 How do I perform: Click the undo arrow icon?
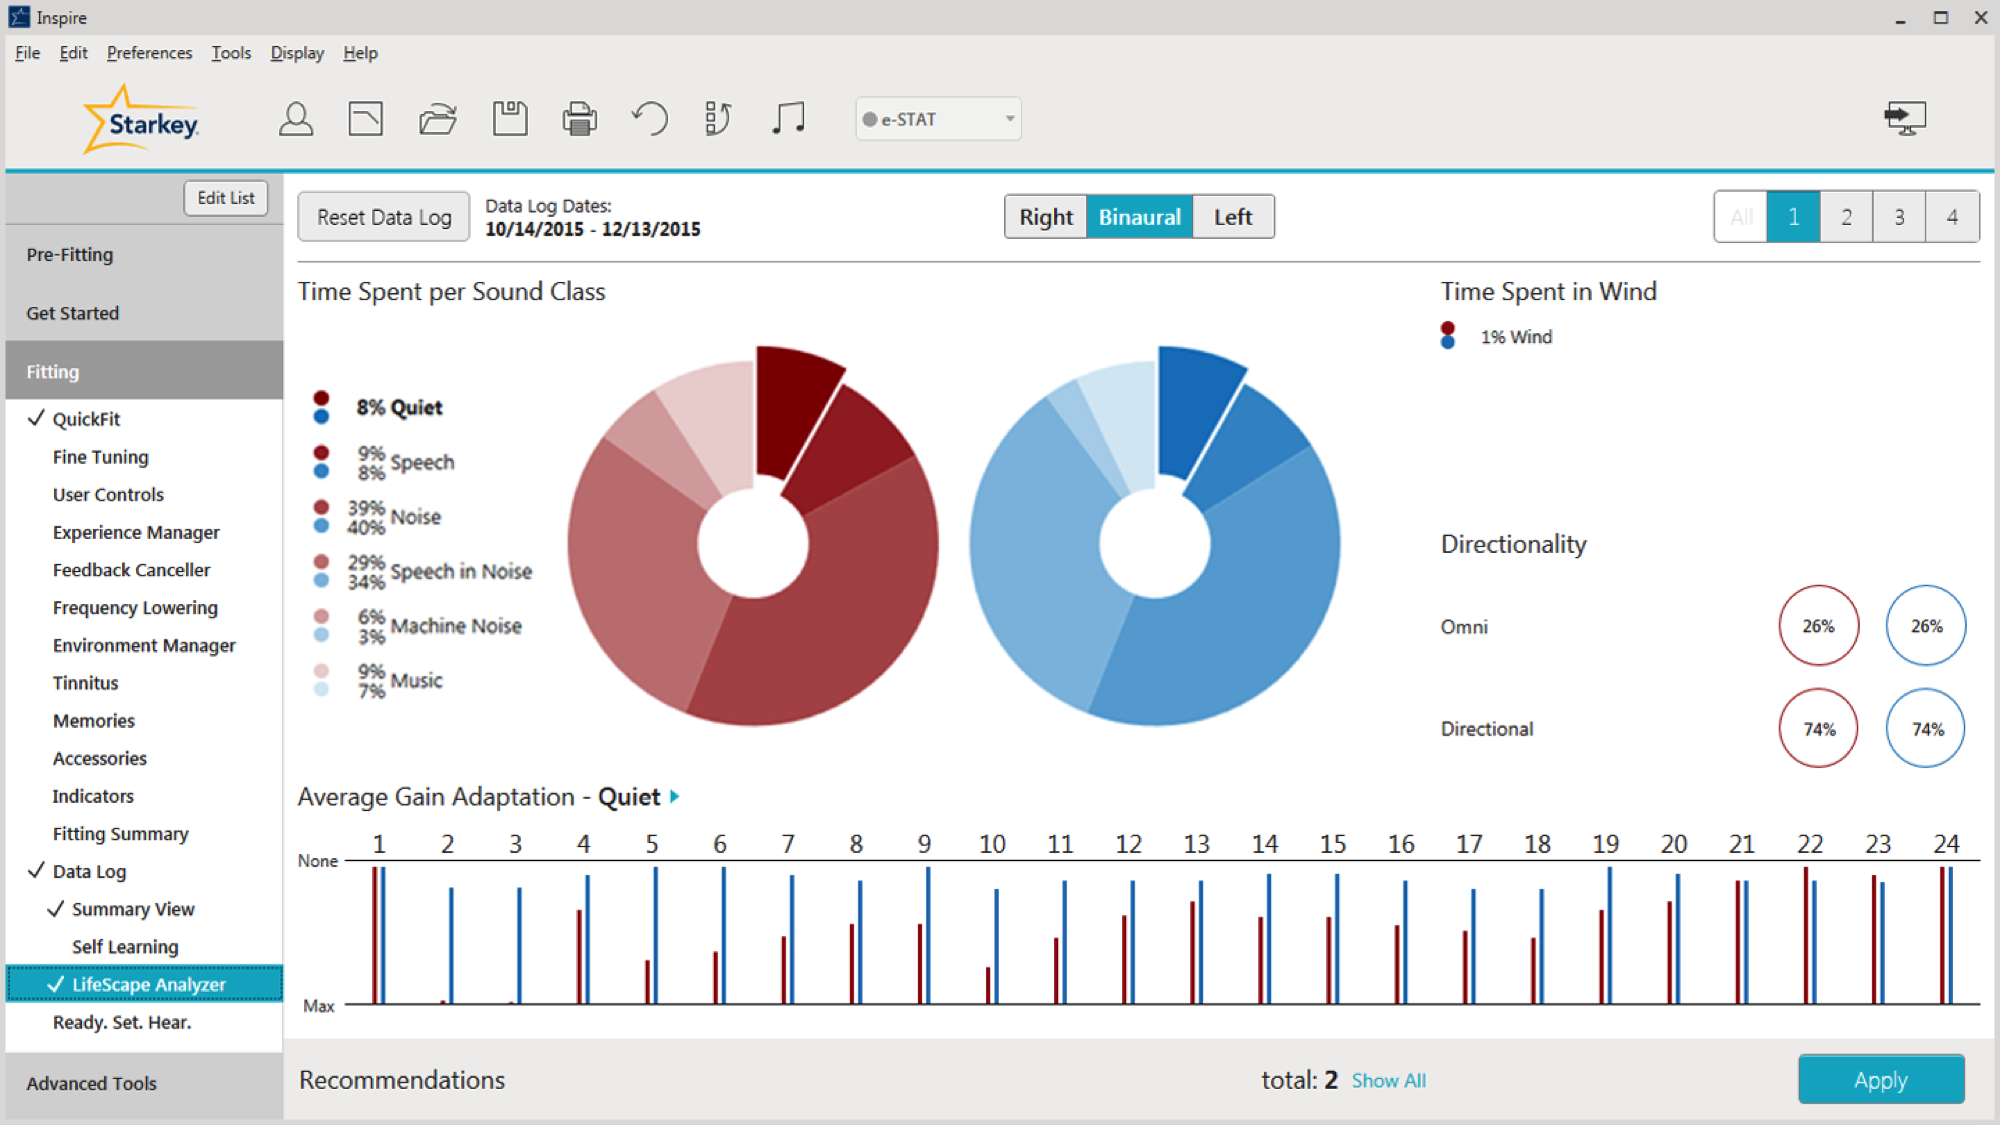click(x=650, y=119)
